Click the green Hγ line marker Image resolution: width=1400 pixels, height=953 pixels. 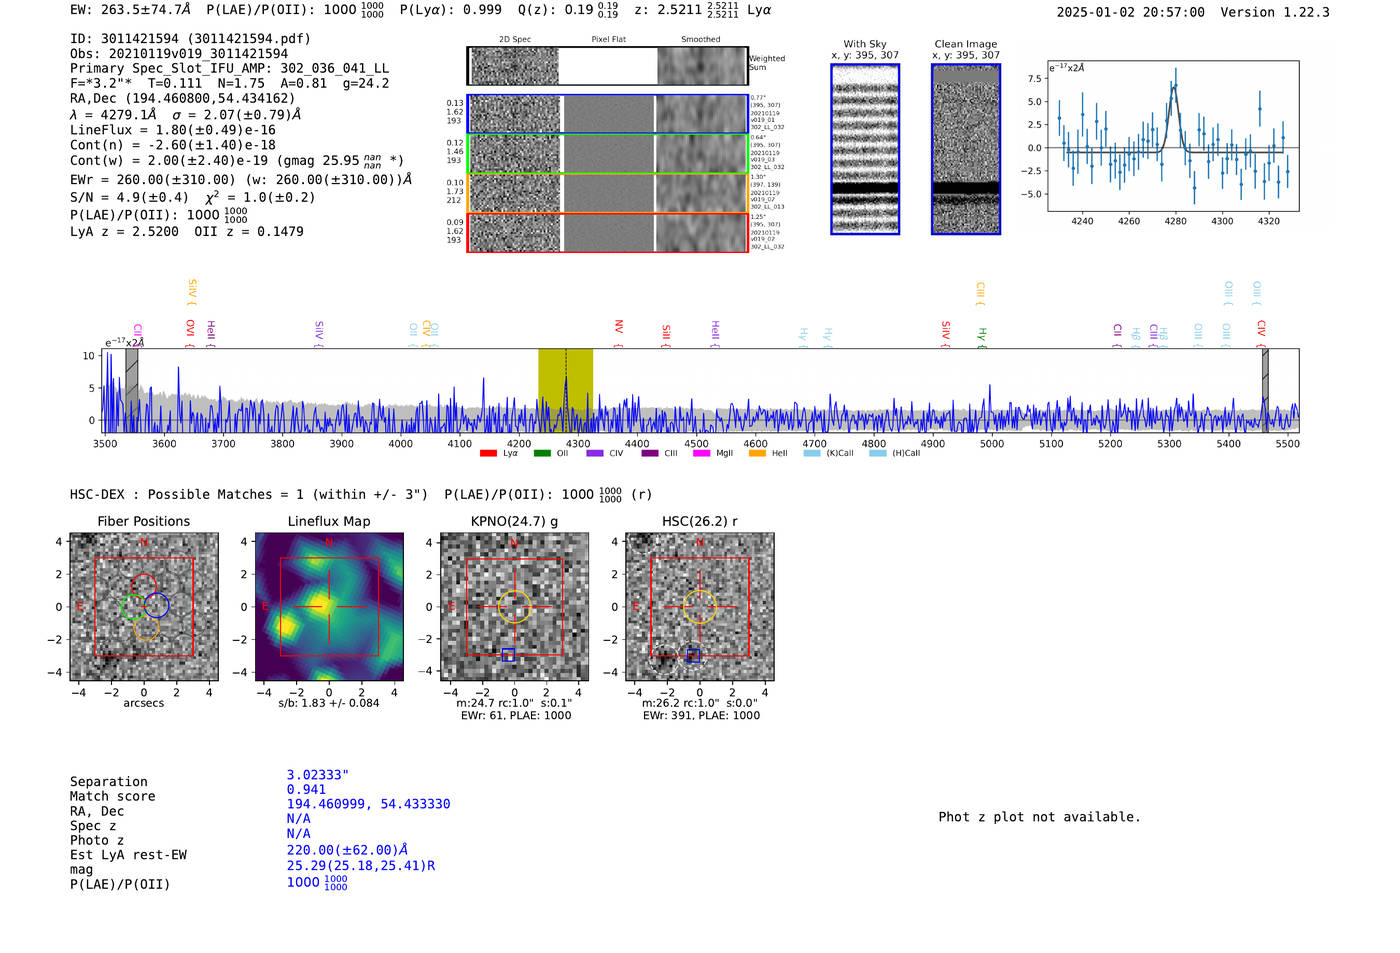coord(982,336)
